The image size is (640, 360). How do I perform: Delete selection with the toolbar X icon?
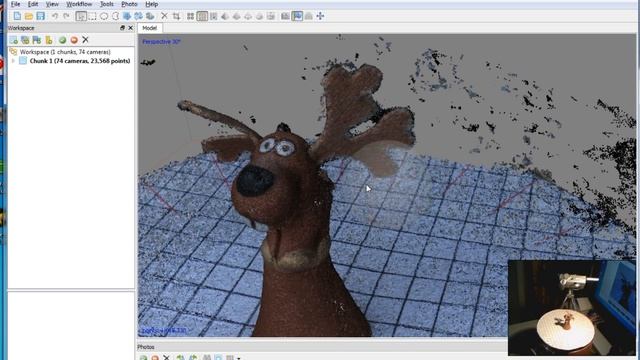164,16
